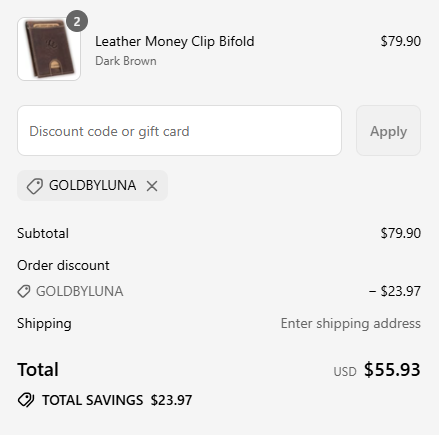Click the quantity badge showing 2
Screen dimensions: 439x435
pyautogui.click(x=77, y=21)
